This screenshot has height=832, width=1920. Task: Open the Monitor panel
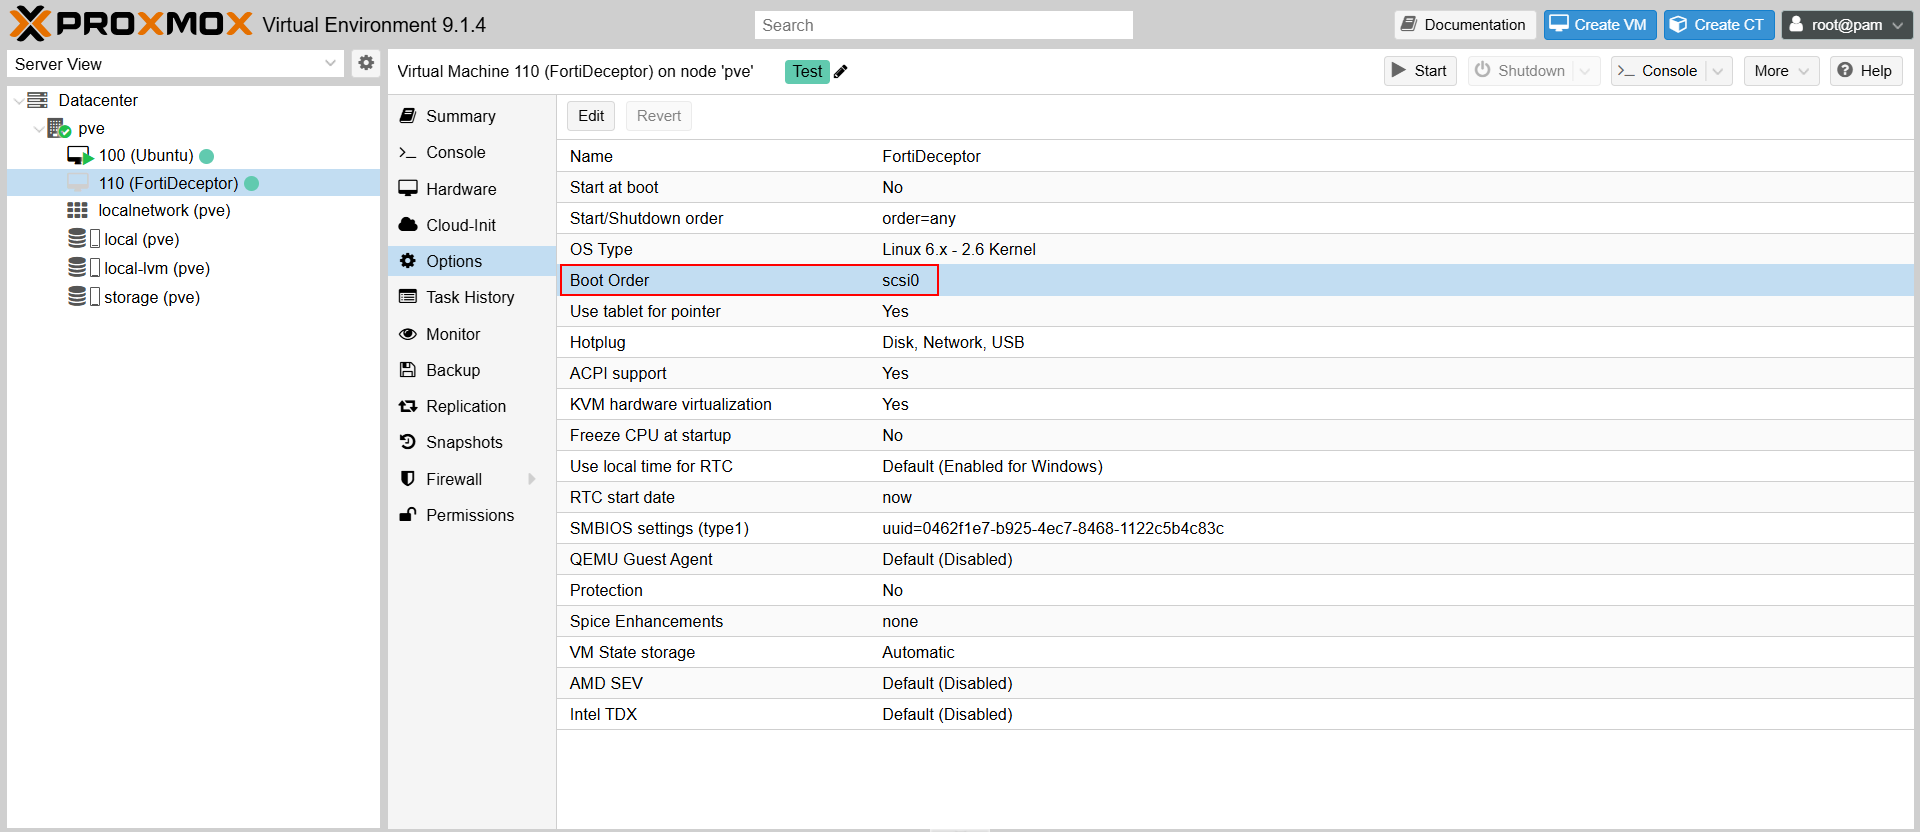[452, 334]
